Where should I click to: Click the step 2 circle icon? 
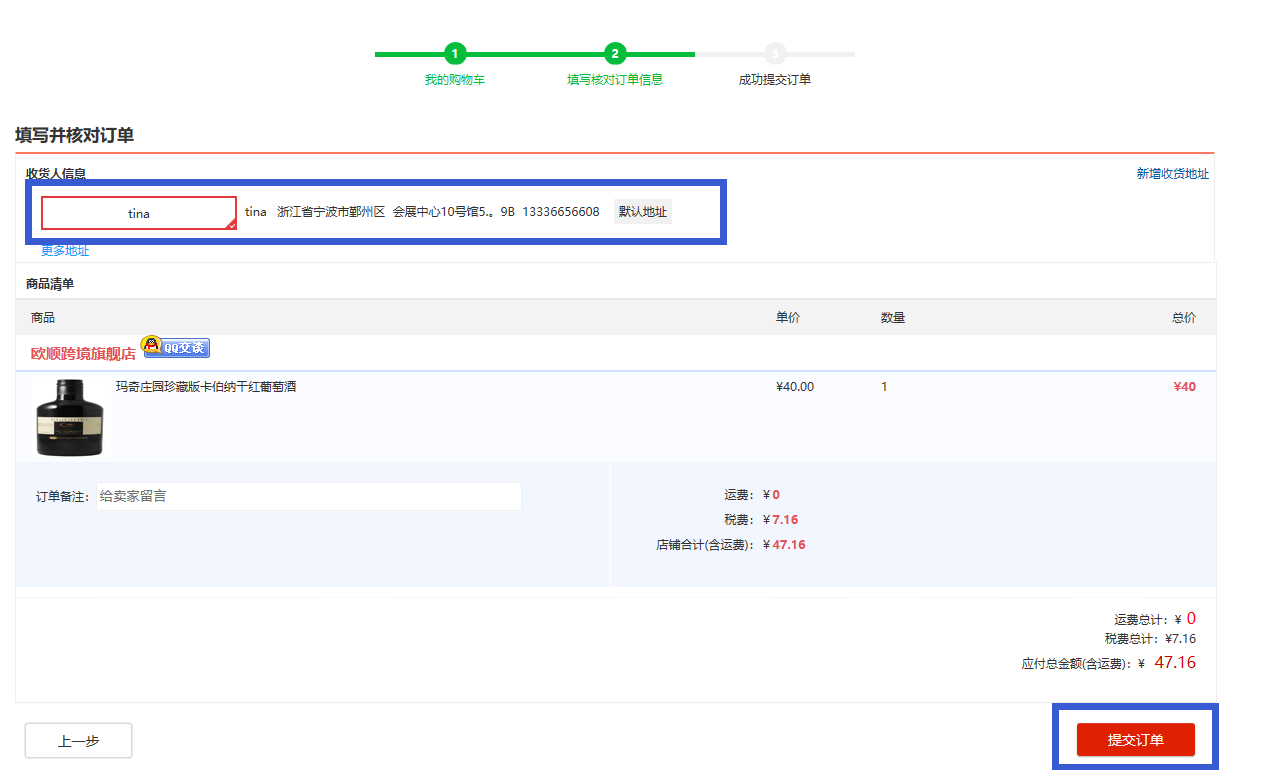point(615,54)
